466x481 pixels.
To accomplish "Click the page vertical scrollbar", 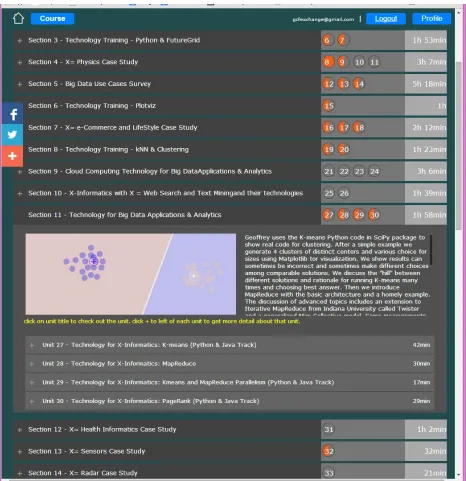I will point(459,145).
